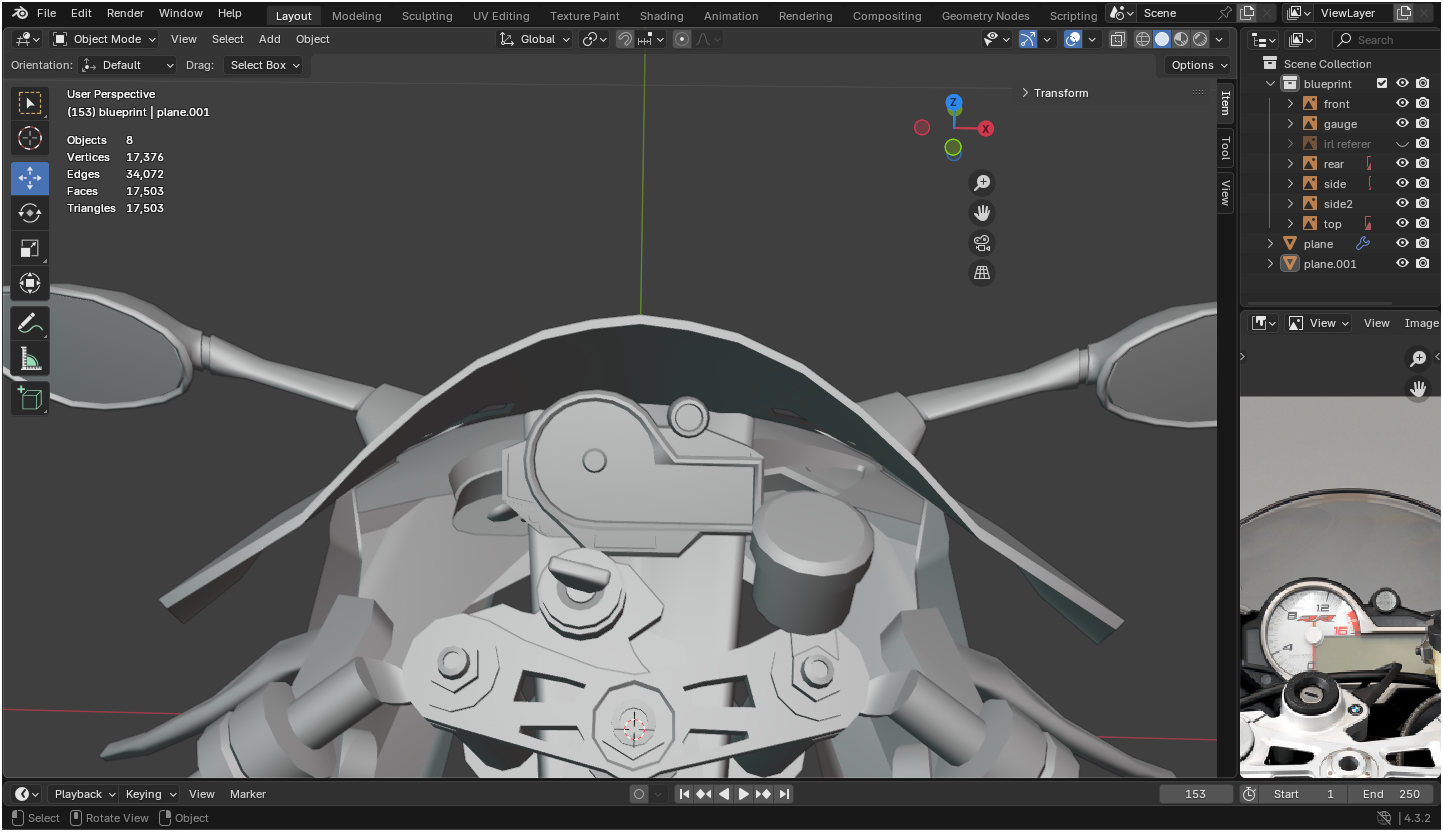Toggle camera view with the camera icon
Viewport: 1443px width, 832px height.
pos(982,243)
